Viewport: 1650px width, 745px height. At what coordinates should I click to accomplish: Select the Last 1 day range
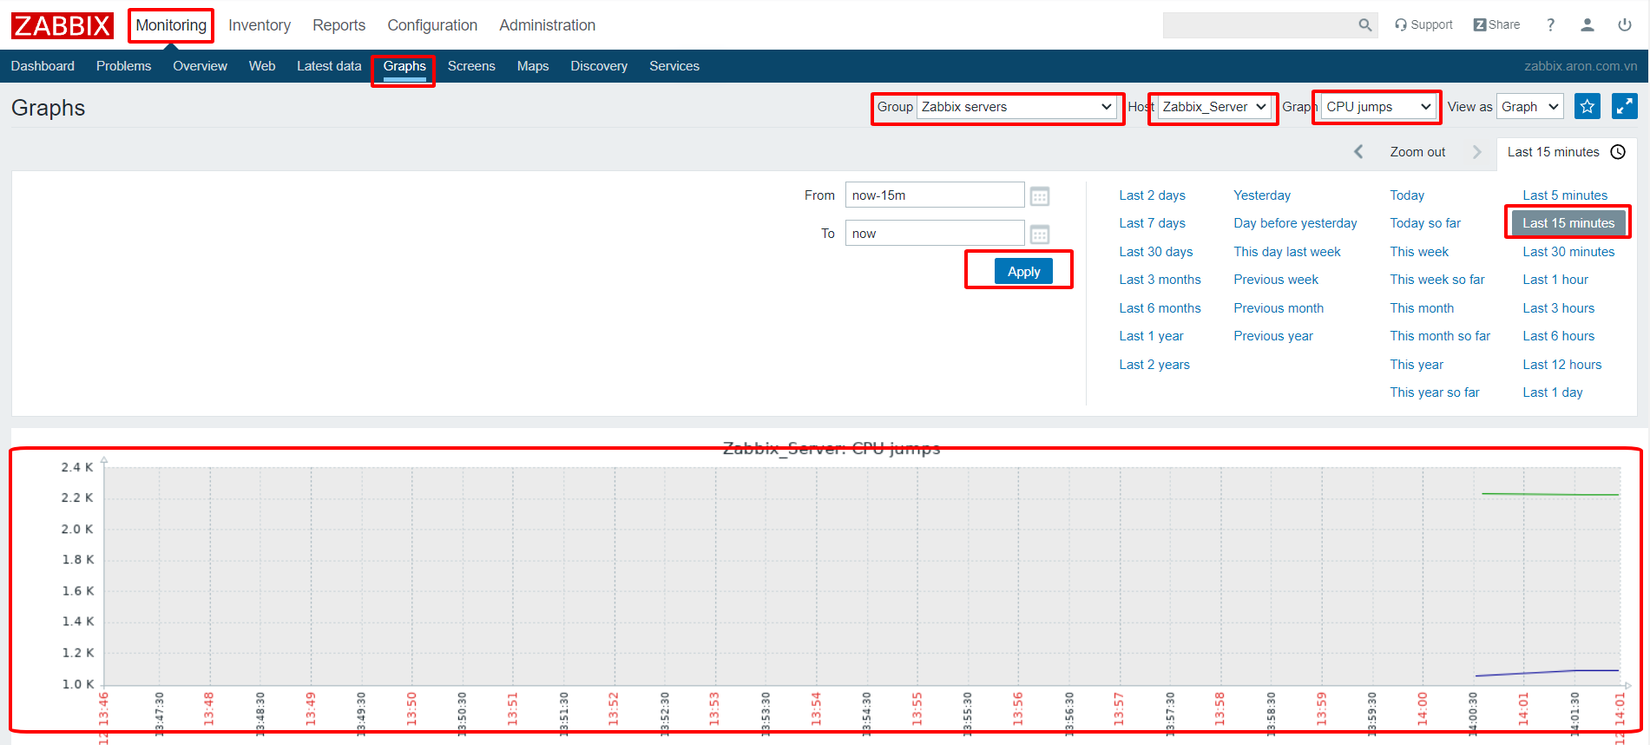click(1552, 393)
